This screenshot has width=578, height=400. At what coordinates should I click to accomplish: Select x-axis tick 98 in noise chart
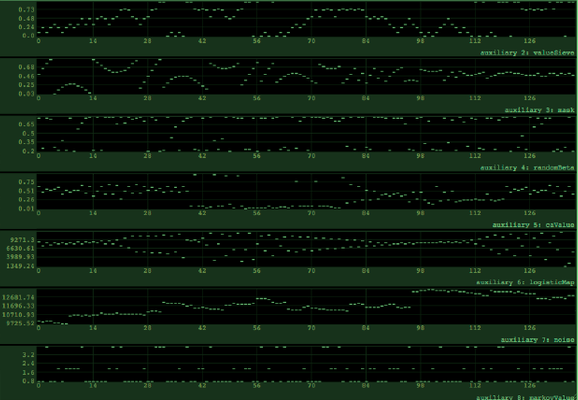[x=420, y=328]
